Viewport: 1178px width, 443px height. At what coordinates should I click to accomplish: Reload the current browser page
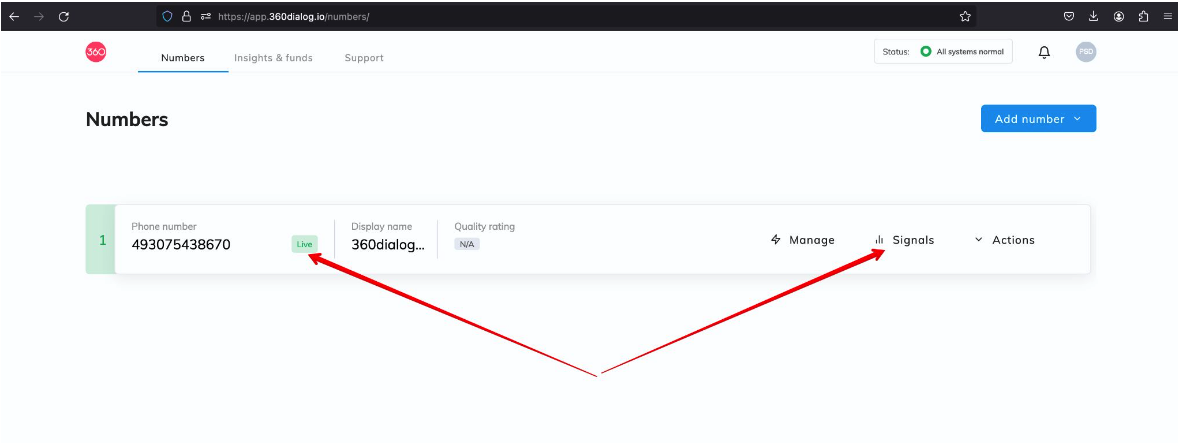(x=64, y=17)
